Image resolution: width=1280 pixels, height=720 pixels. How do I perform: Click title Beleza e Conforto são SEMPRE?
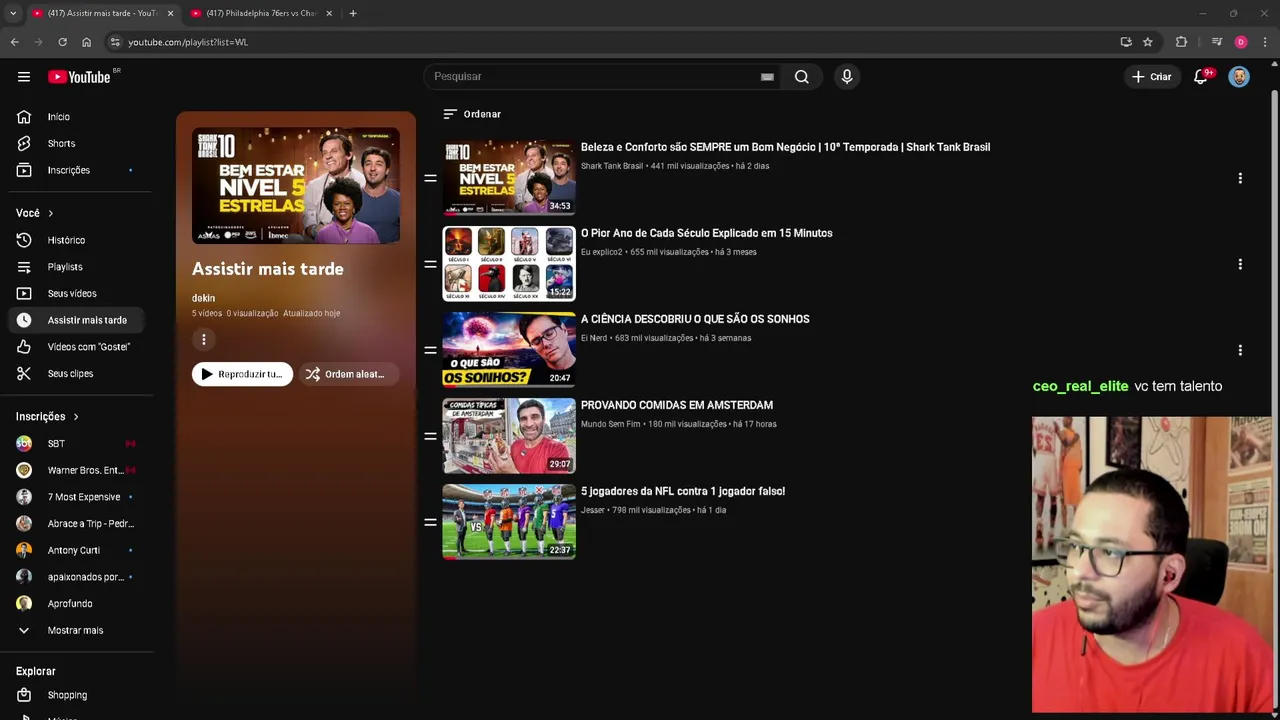click(x=785, y=147)
